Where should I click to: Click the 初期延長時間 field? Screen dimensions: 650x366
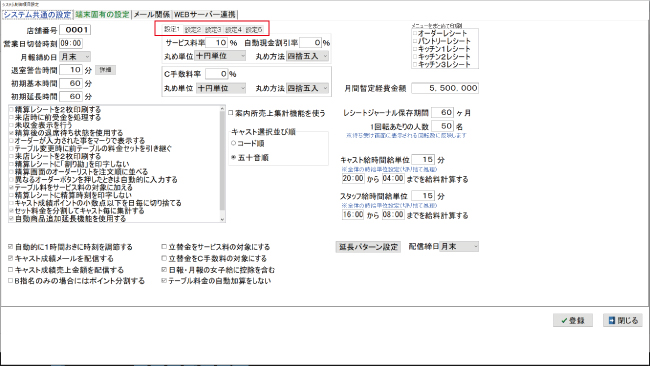click(71, 97)
